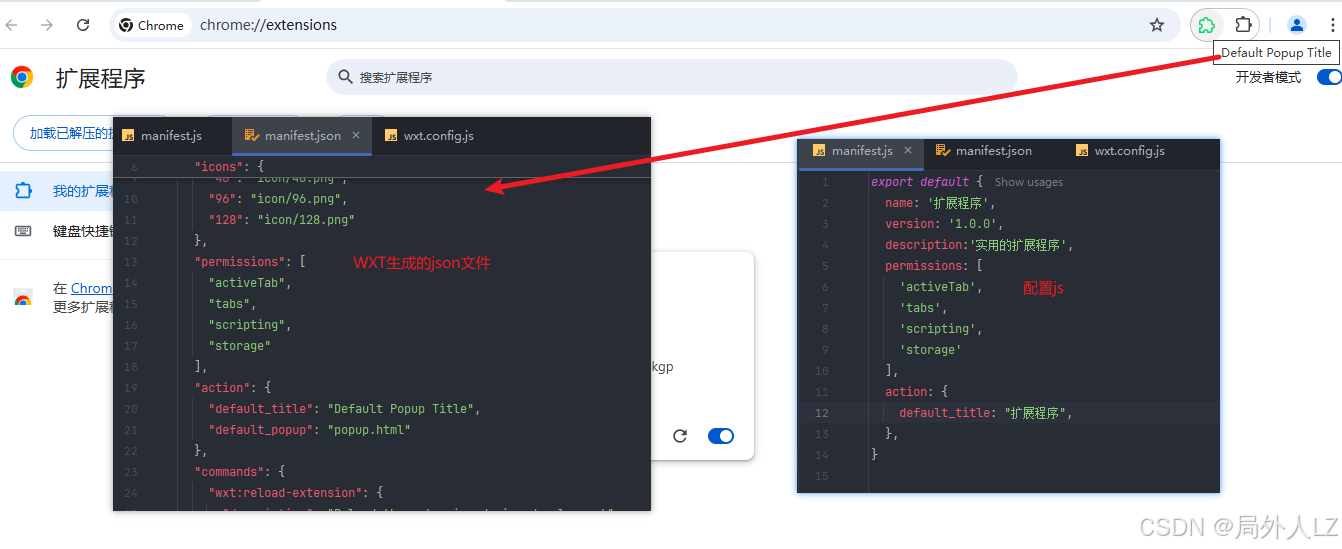Close the manifest.json tab in the JSON editor
Viewport: 1342px width, 549px height.
coord(356,136)
